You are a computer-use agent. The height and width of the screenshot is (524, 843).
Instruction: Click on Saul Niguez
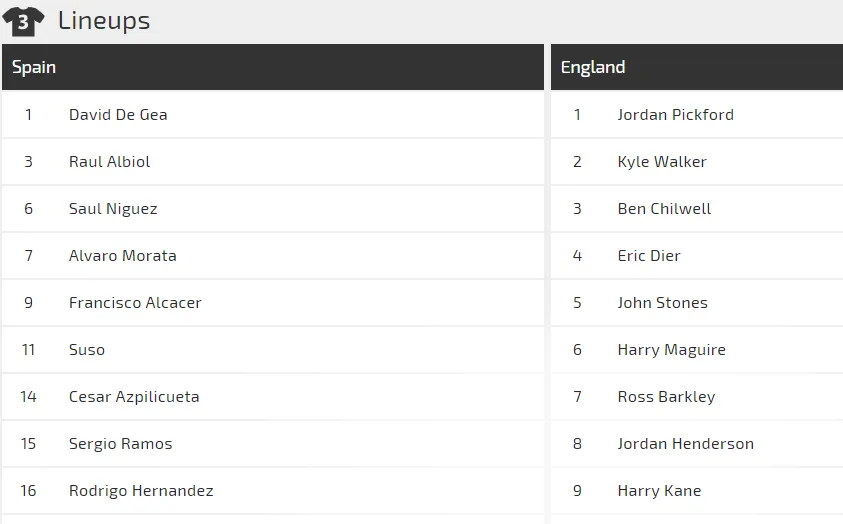point(113,209)
